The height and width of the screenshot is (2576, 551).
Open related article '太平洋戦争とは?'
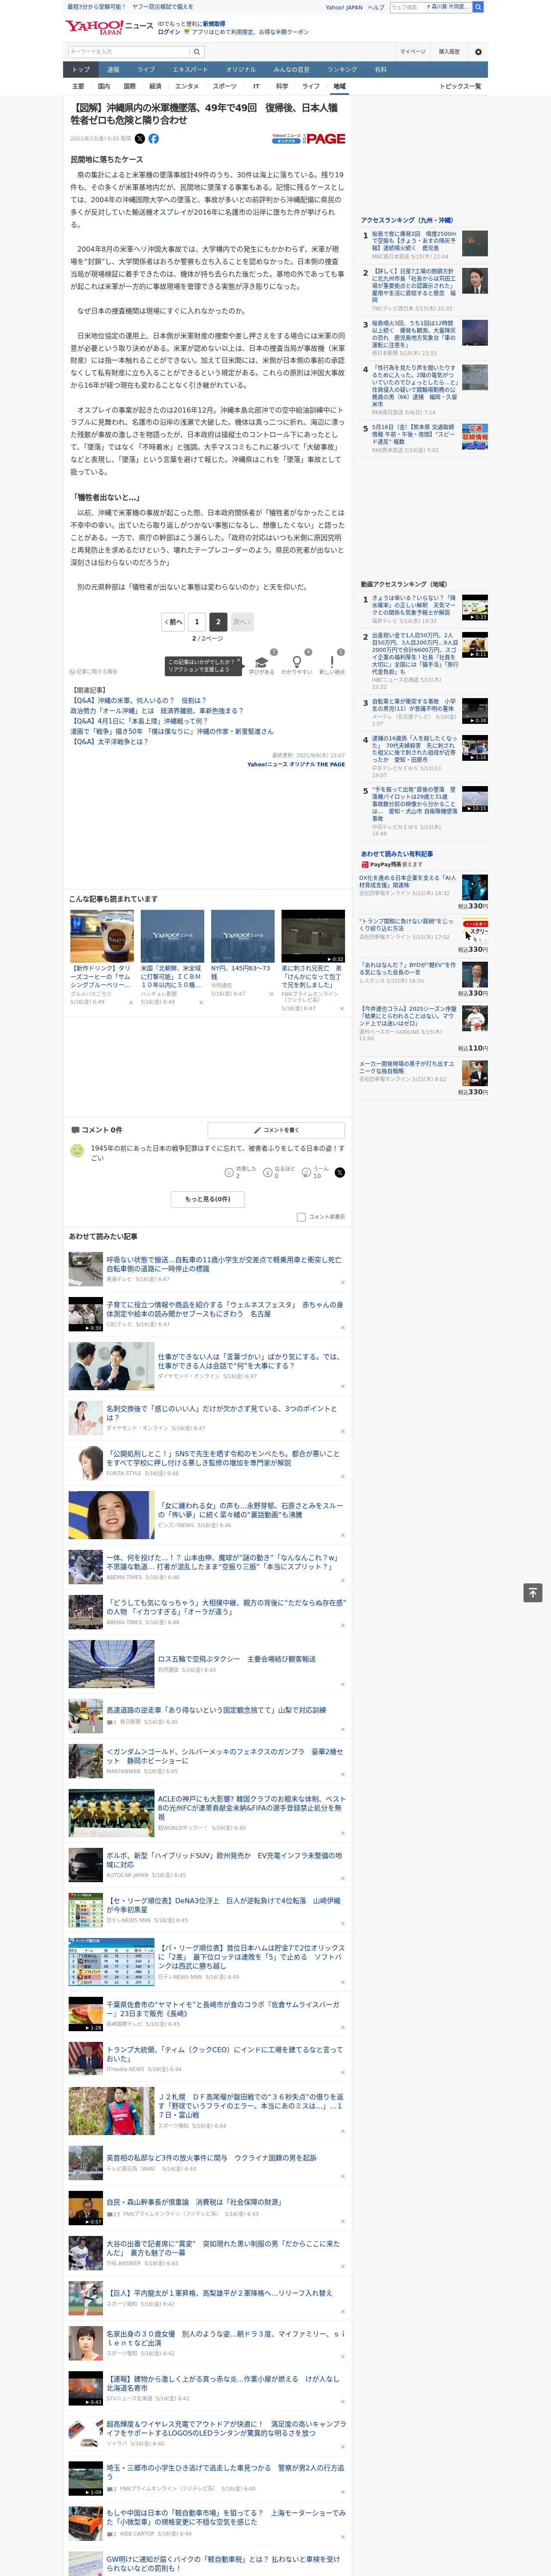point(109,742)
